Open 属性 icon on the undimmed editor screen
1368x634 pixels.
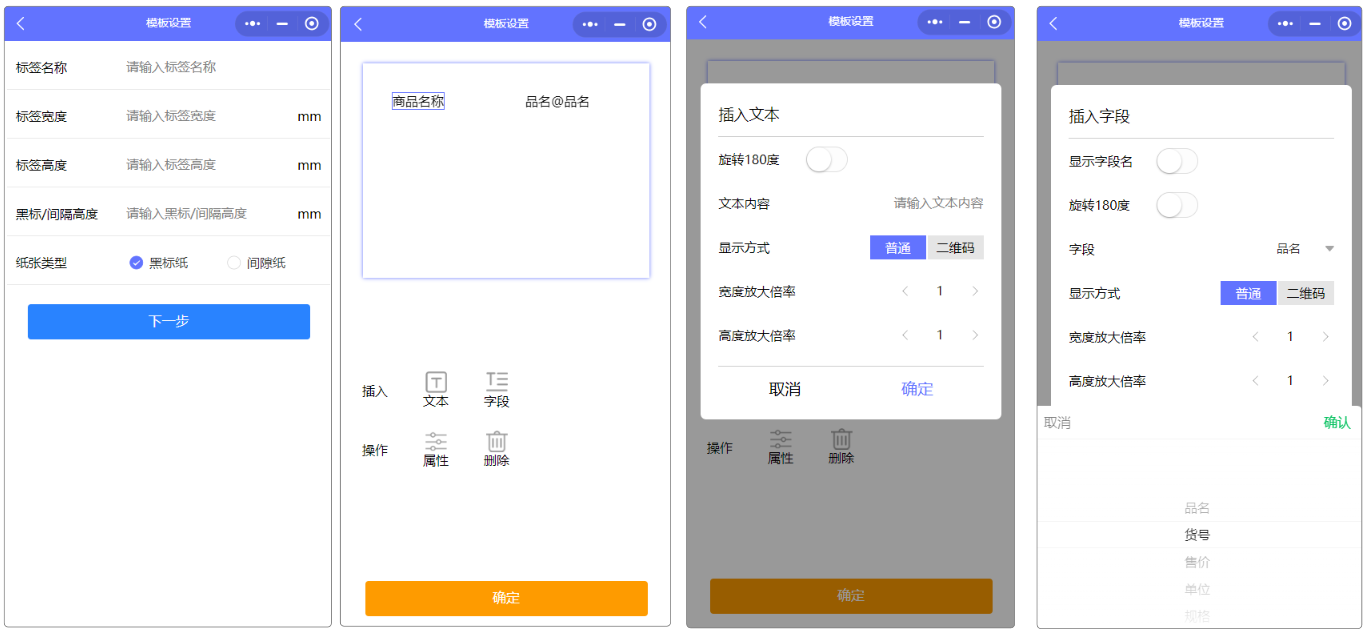(x=436, y=441)
